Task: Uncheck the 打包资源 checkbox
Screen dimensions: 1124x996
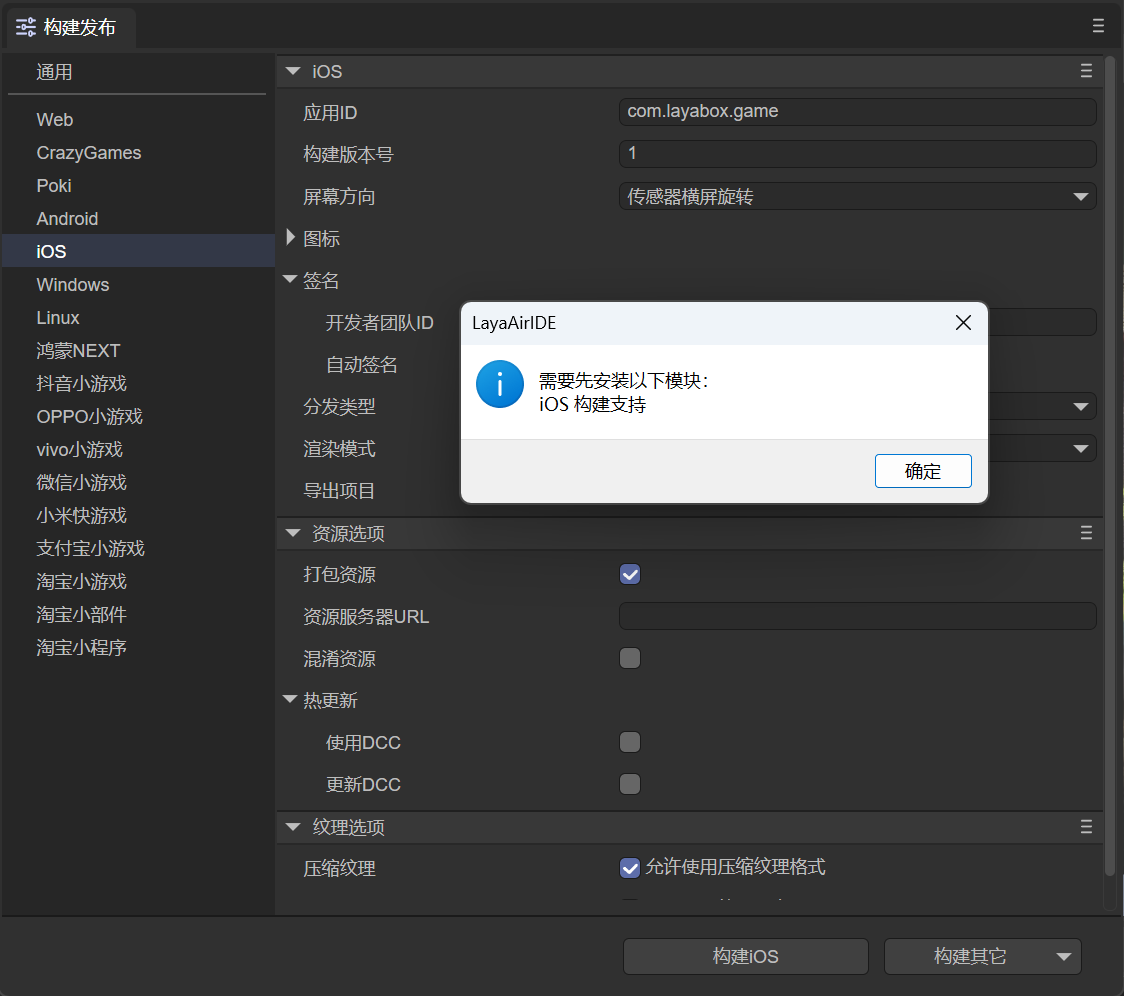Action: [x=630, y=574]
